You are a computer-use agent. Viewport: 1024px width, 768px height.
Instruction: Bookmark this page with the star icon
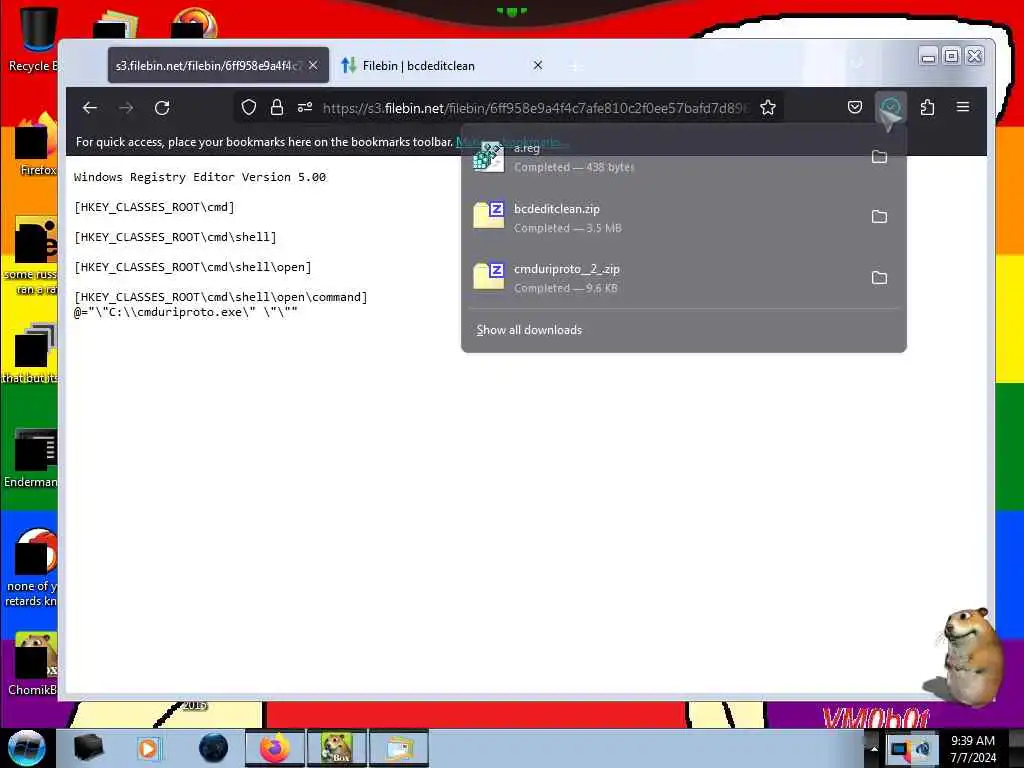768,108
